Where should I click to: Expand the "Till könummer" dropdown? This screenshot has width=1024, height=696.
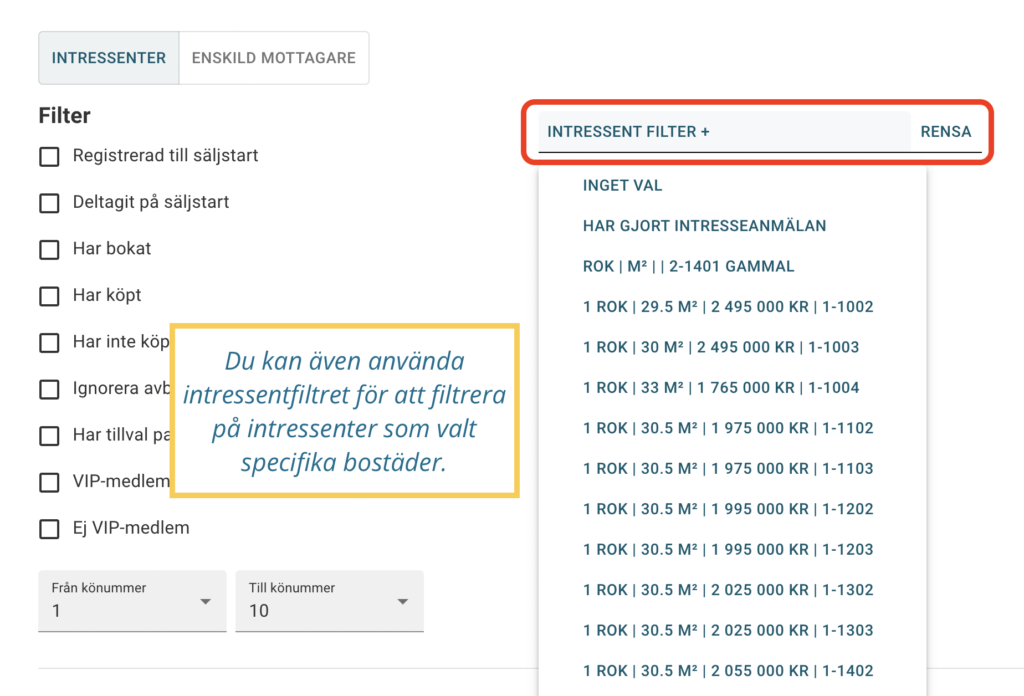(329, 601)
